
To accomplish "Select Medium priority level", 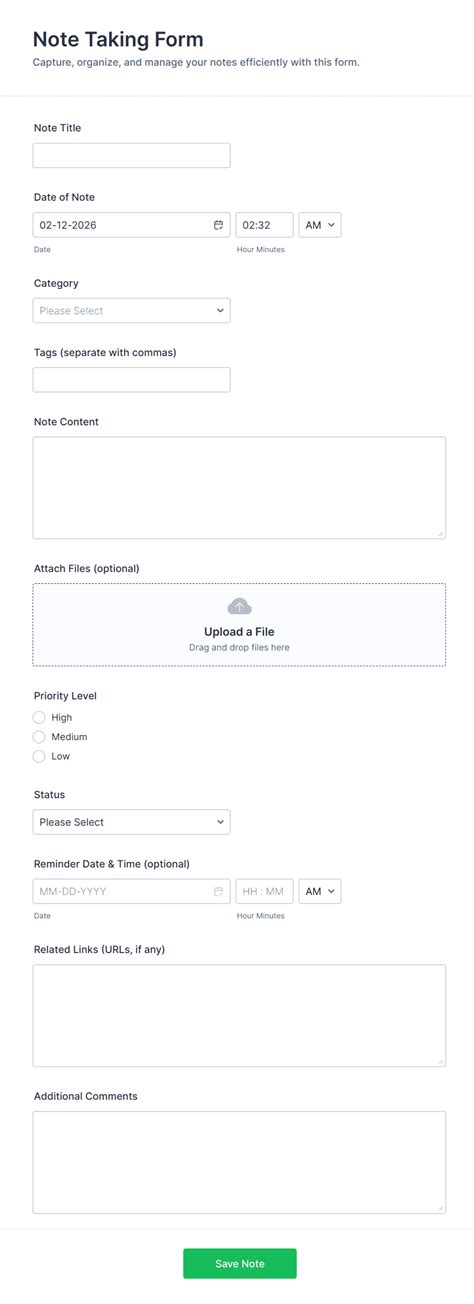I will click(x=39, y=737).
